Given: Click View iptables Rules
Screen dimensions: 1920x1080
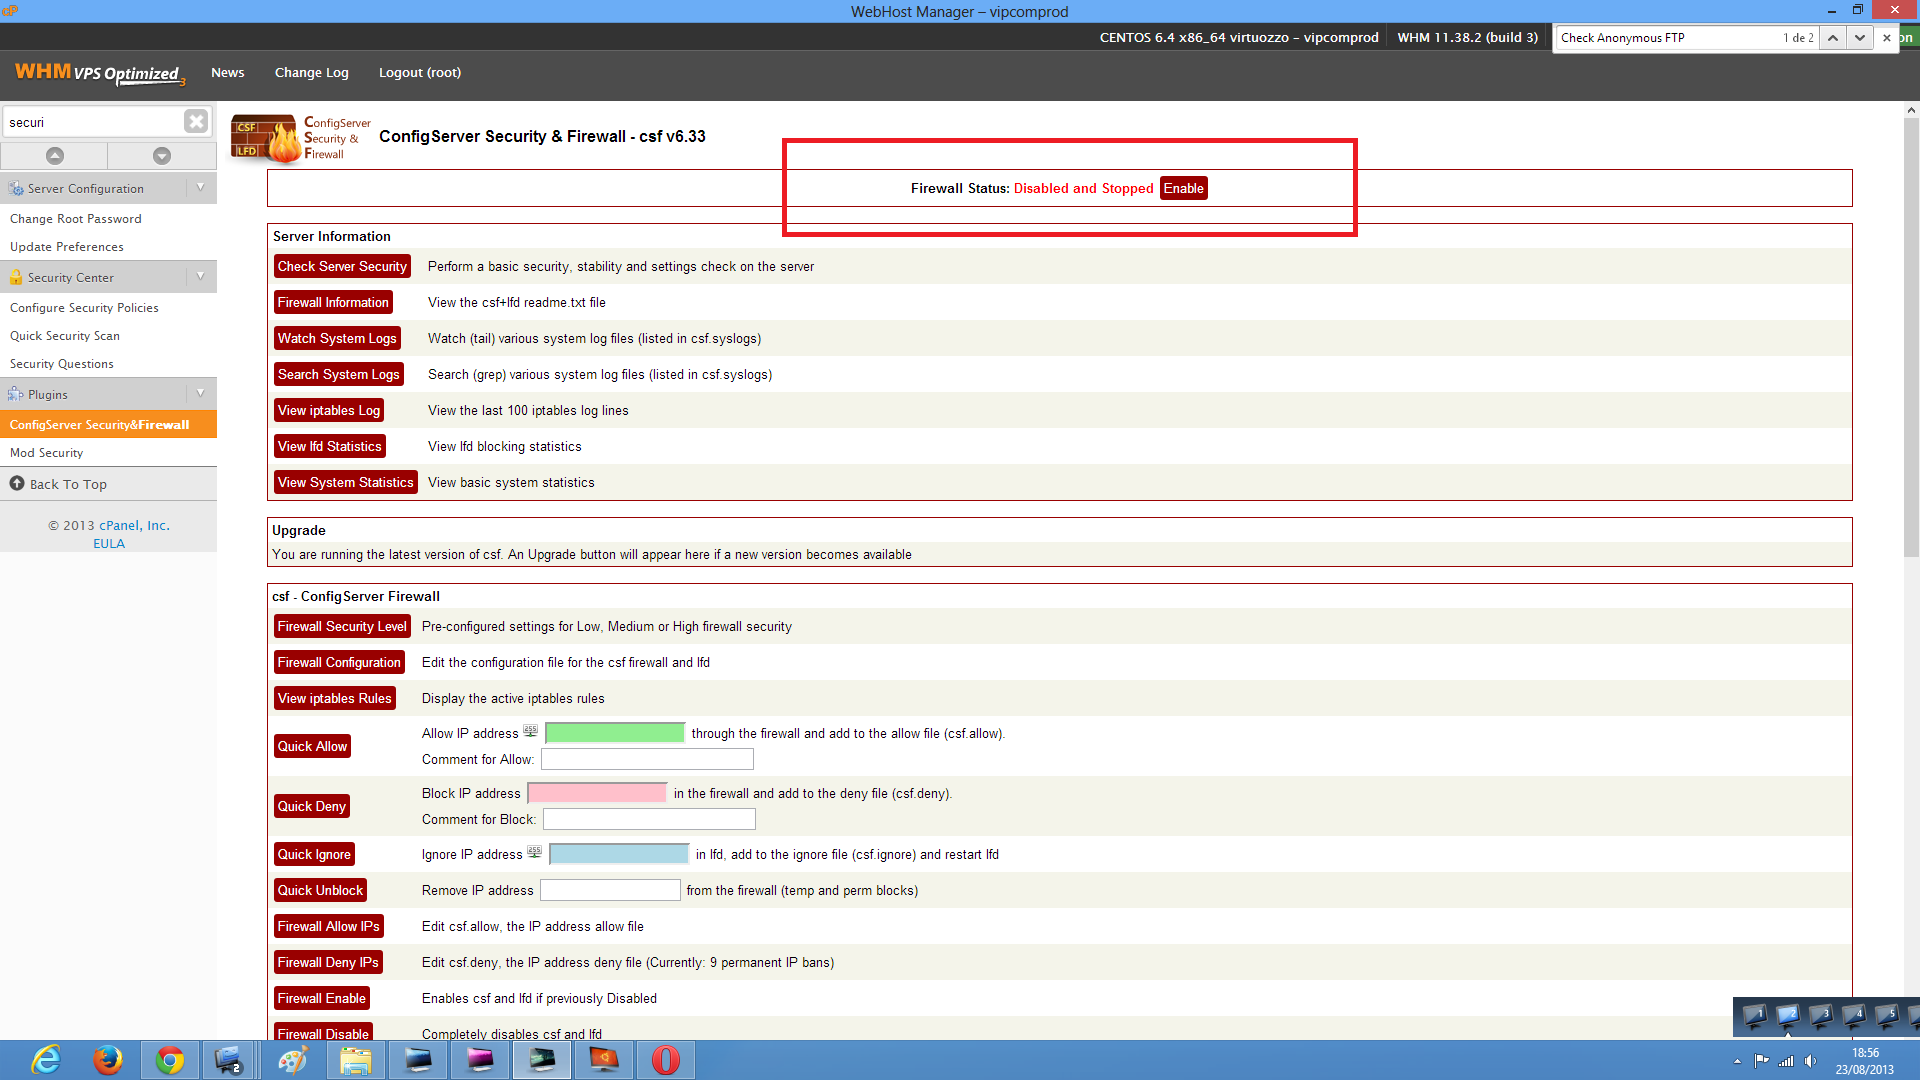Looking at the screenshot, I should click(x=335, y=698).
